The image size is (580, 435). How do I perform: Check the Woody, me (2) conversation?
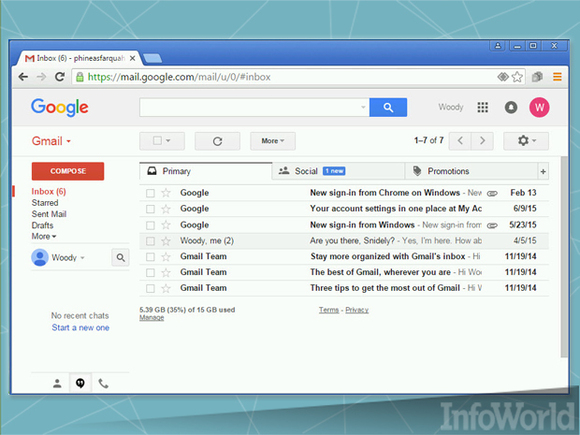point(150,241)
